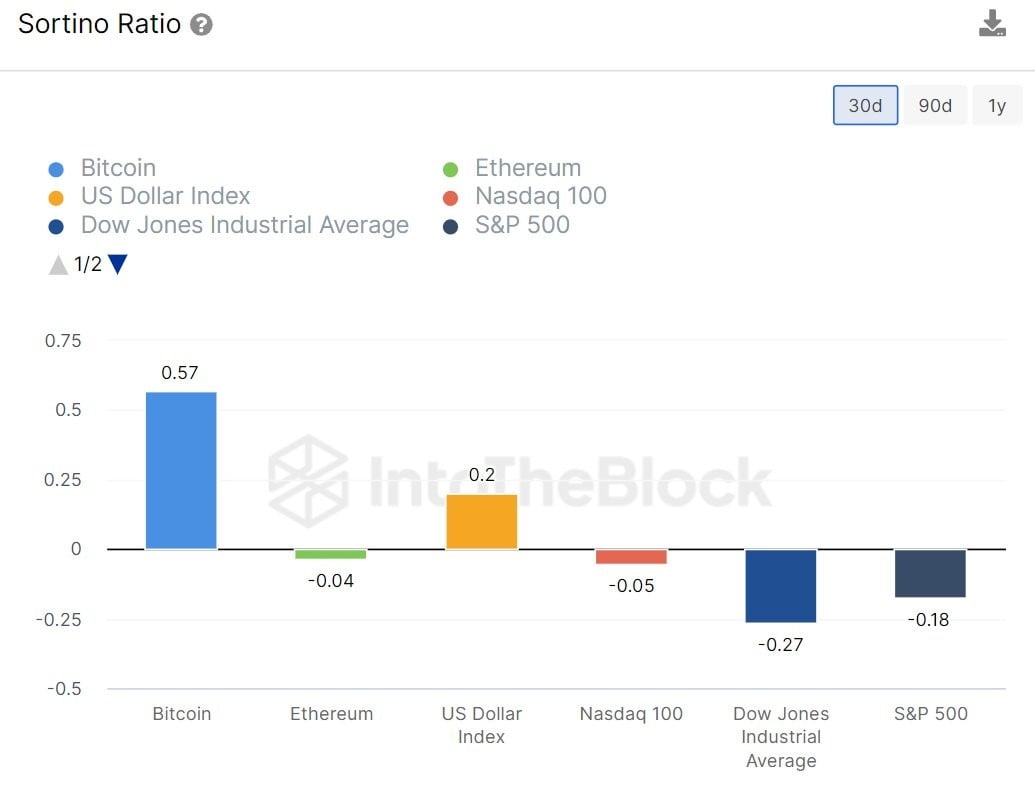Screen dimensions: 1035x803
Task: Click the blue Bitcoin legend dot
Action: click(x=56, y=170)
